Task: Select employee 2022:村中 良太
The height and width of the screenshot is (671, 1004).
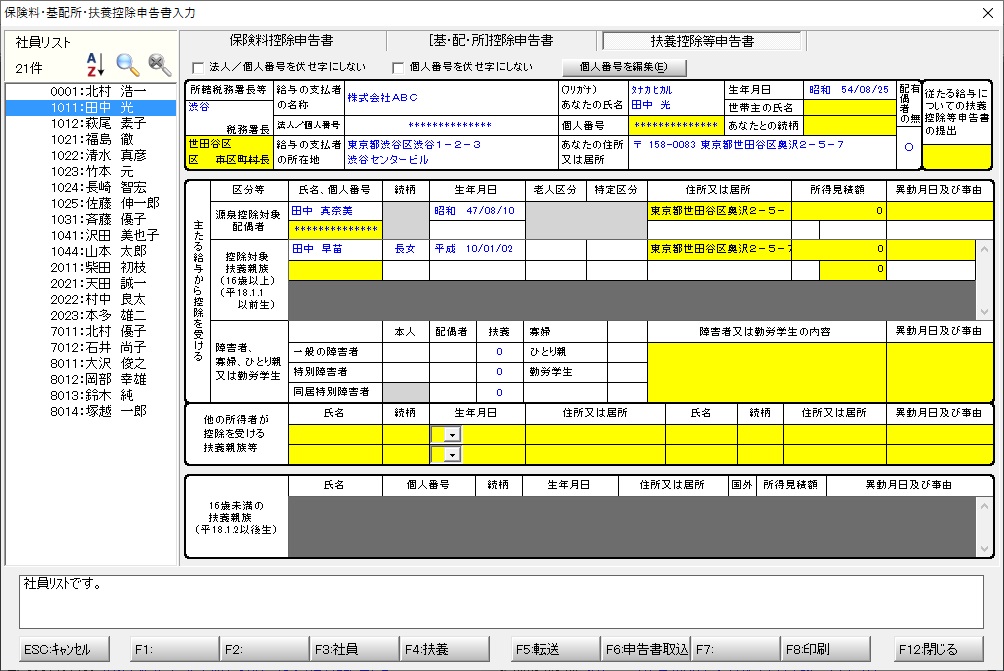Action: pyautogui.click(x=91, y=300)
